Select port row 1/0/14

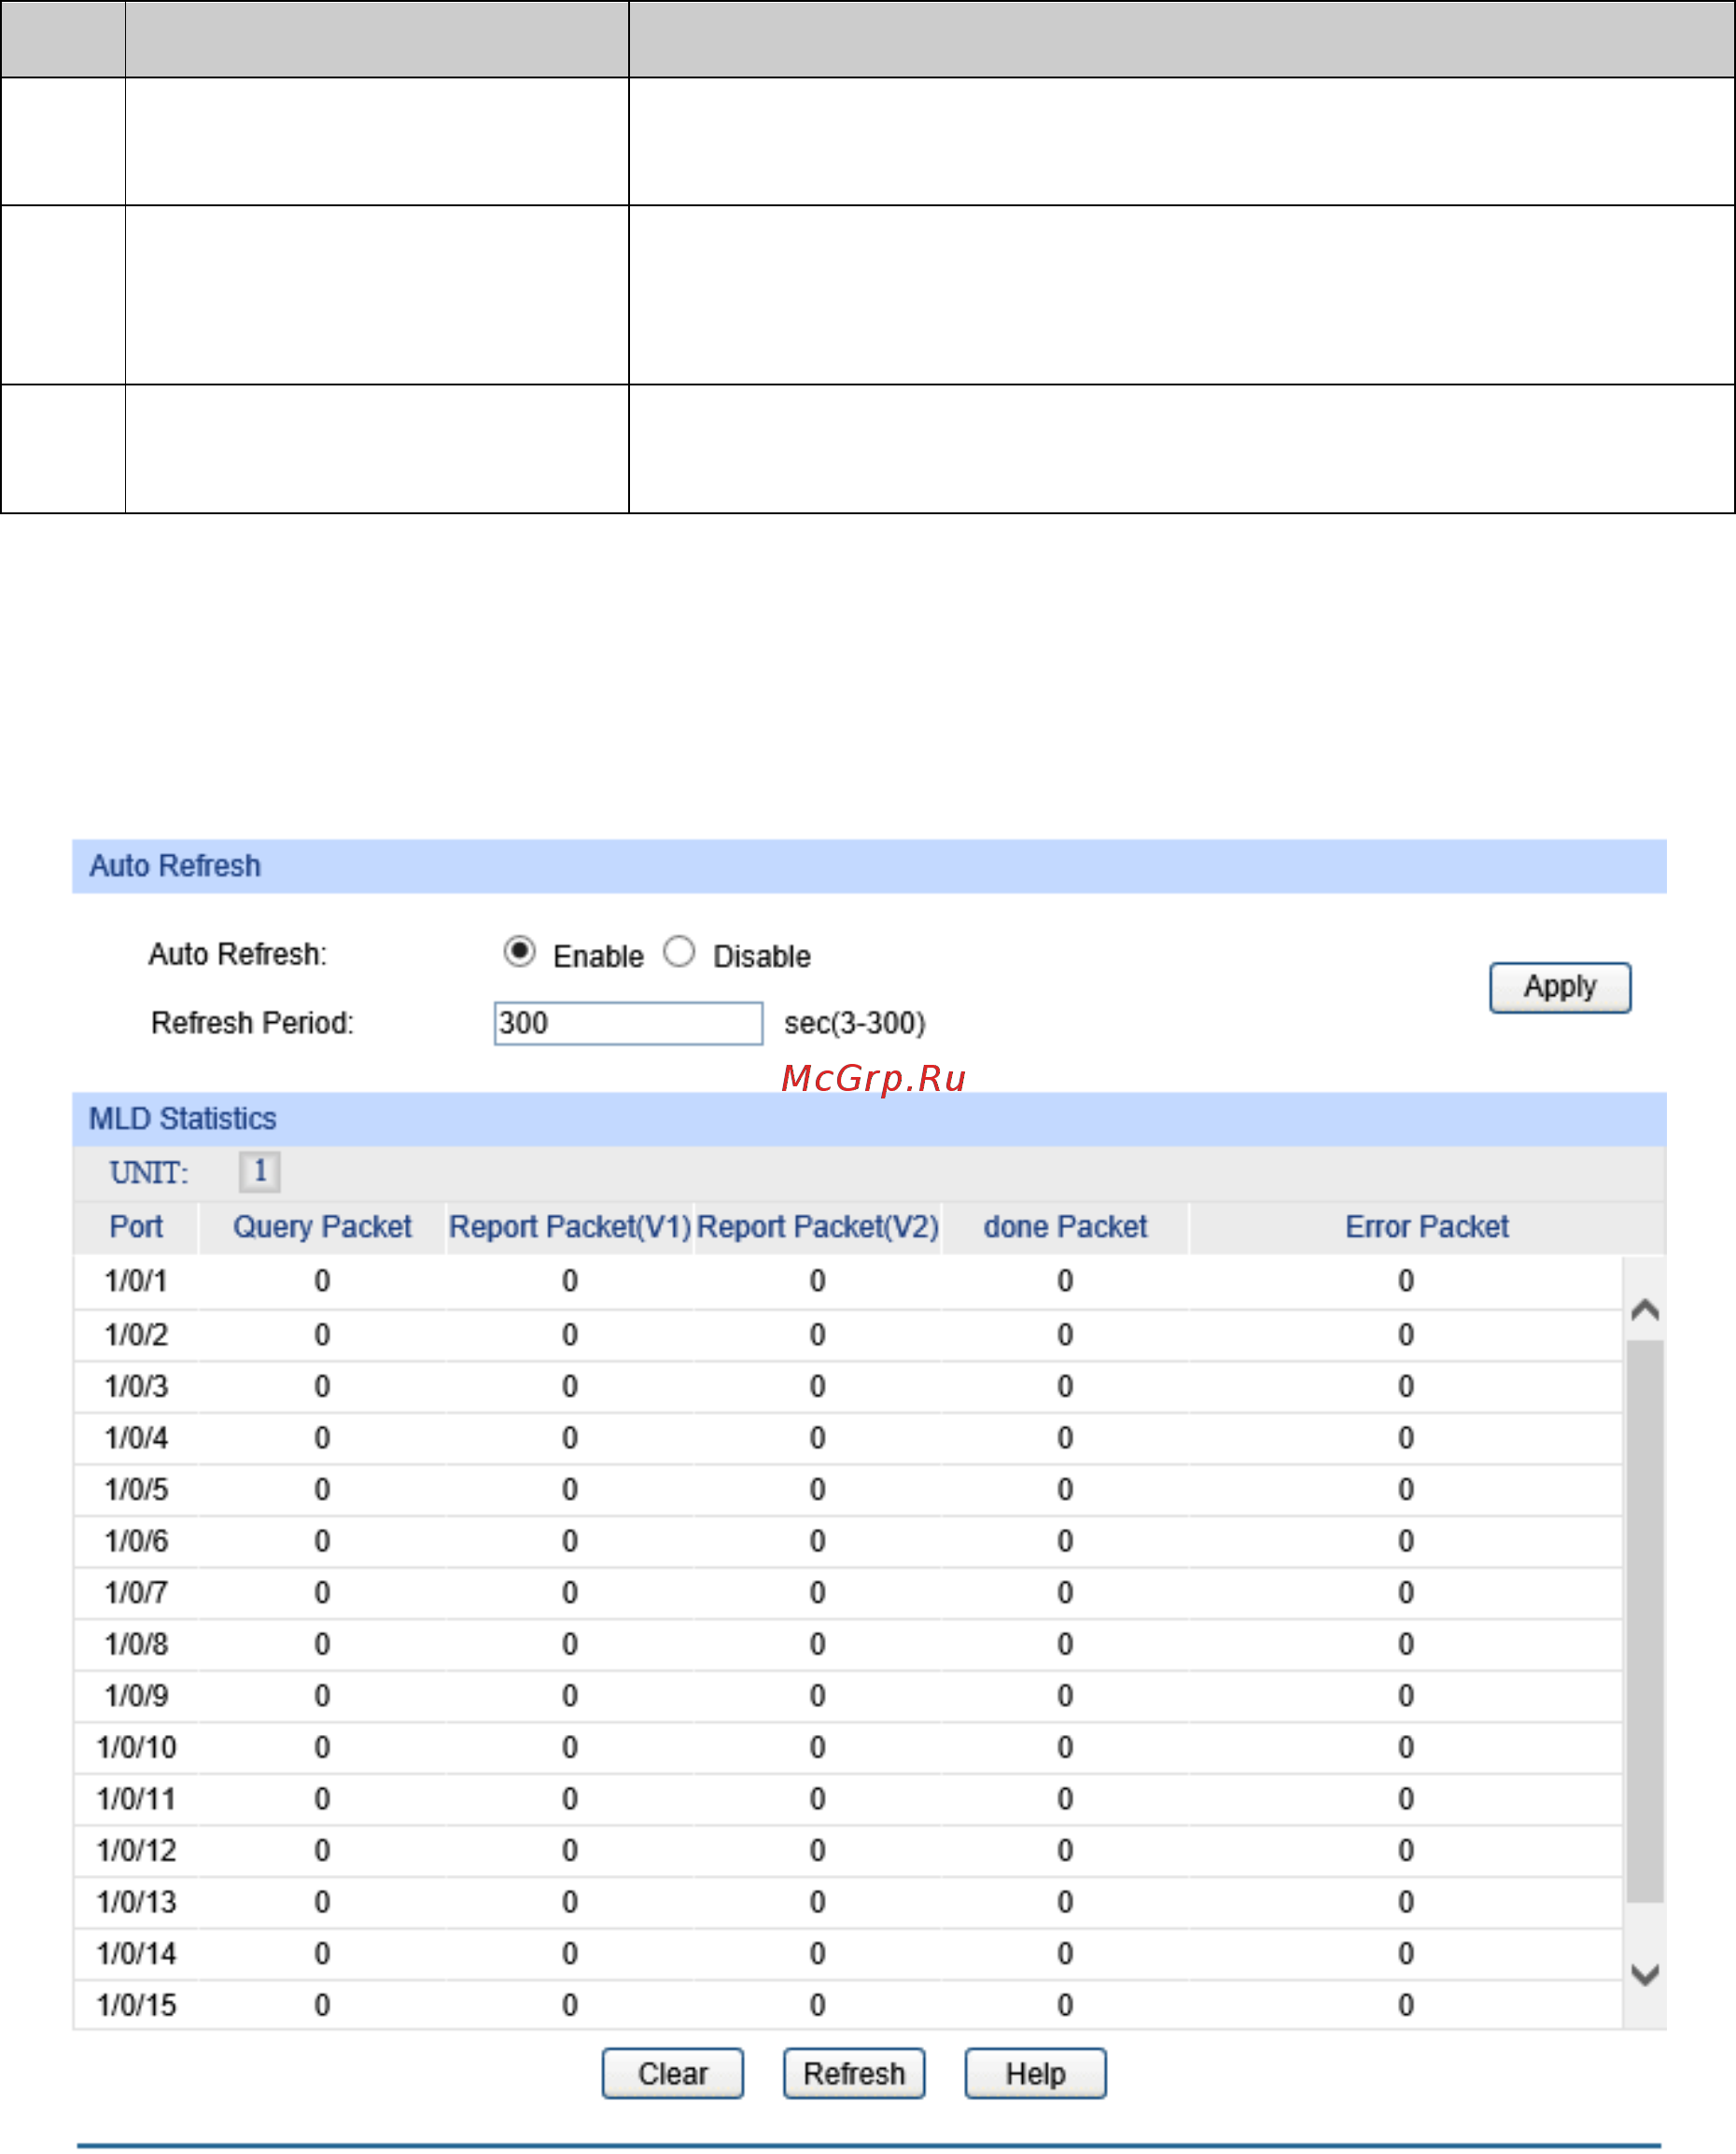848,1955
